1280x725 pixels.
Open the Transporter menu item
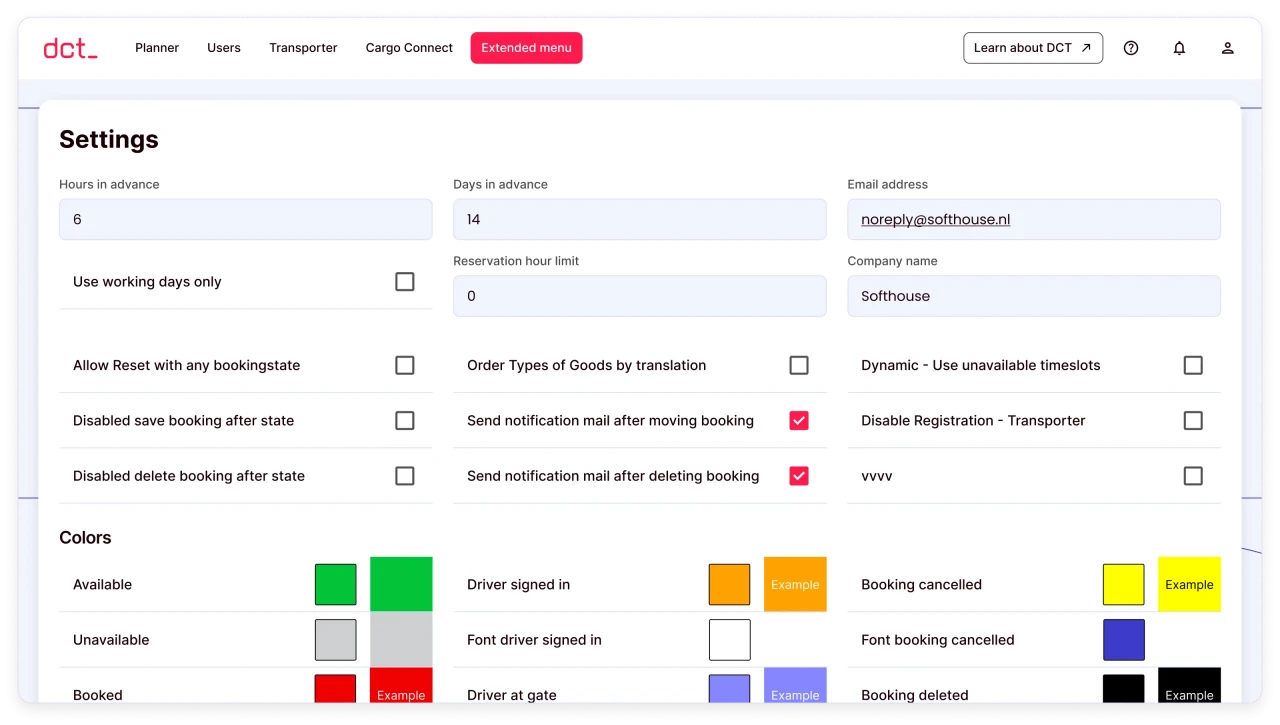[x=303, y=48]
